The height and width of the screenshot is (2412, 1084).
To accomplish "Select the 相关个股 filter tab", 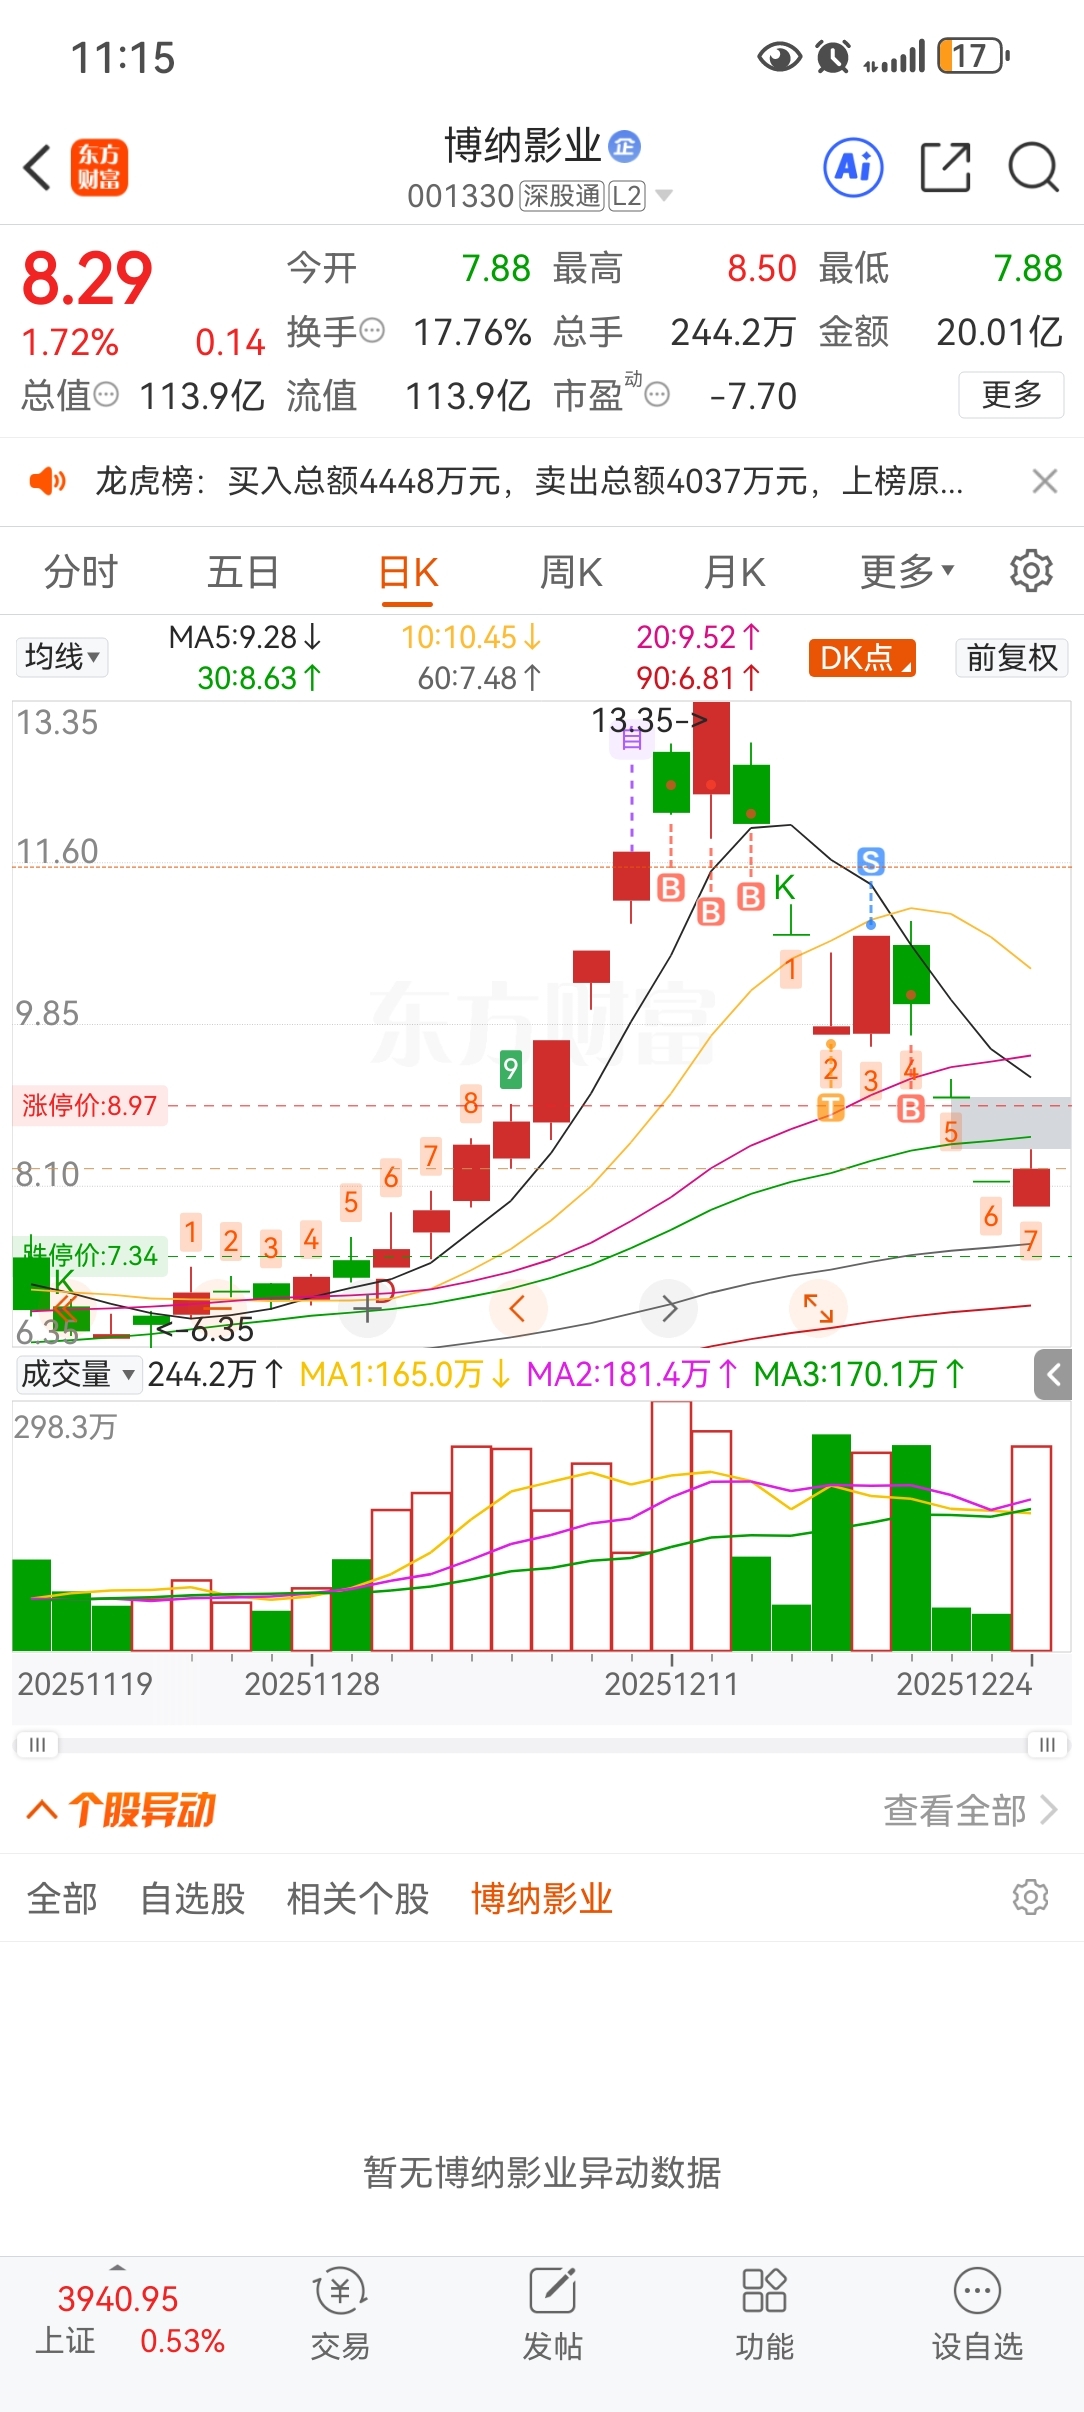I will [358, 1898].
